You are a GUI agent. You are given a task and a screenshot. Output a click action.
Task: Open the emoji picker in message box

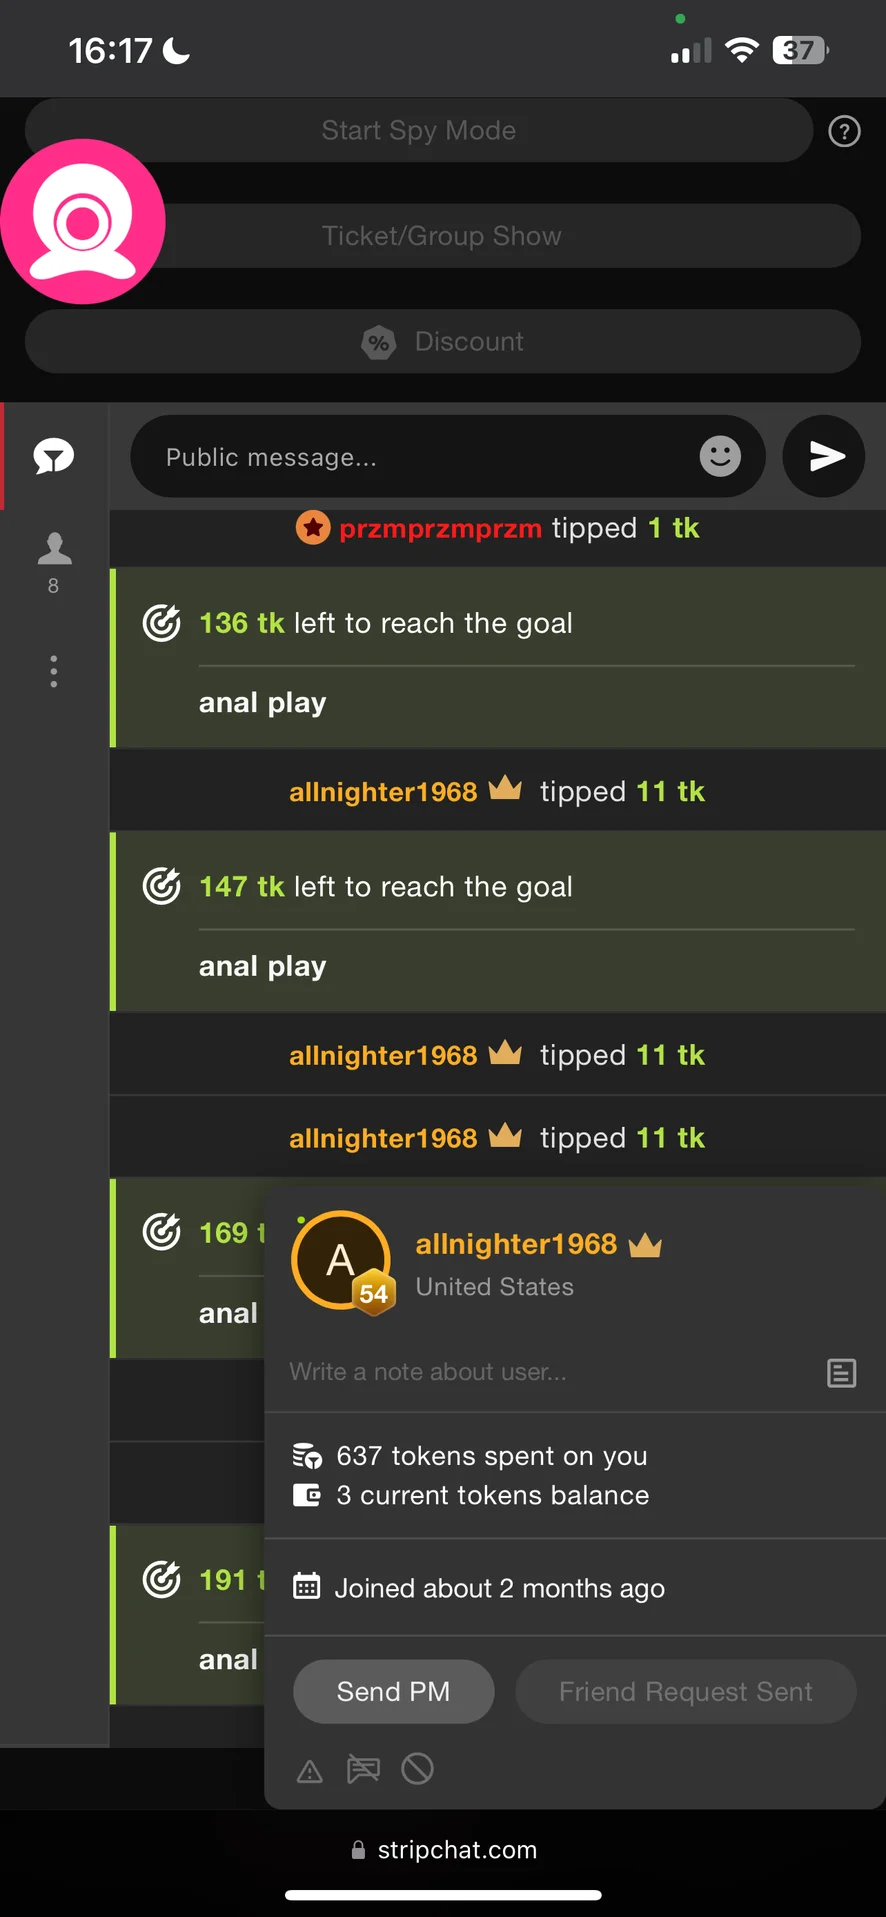tap(720, 457)
